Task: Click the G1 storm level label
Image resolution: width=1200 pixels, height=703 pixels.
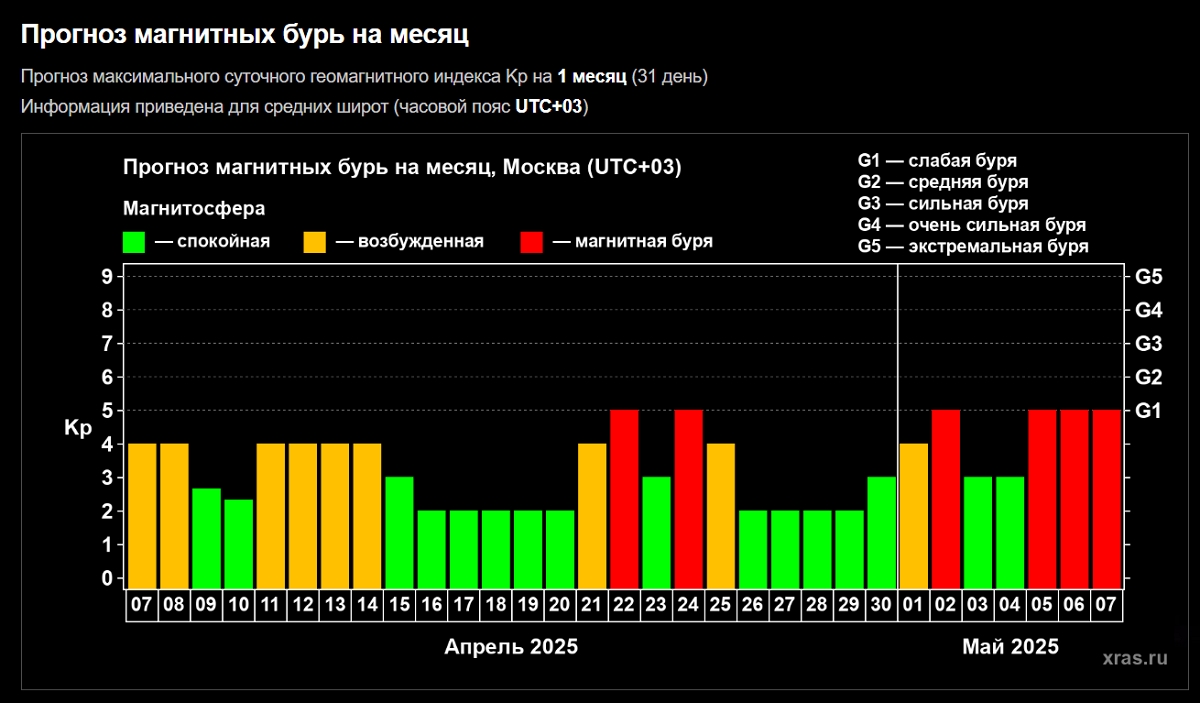Action: (1148, 411)
